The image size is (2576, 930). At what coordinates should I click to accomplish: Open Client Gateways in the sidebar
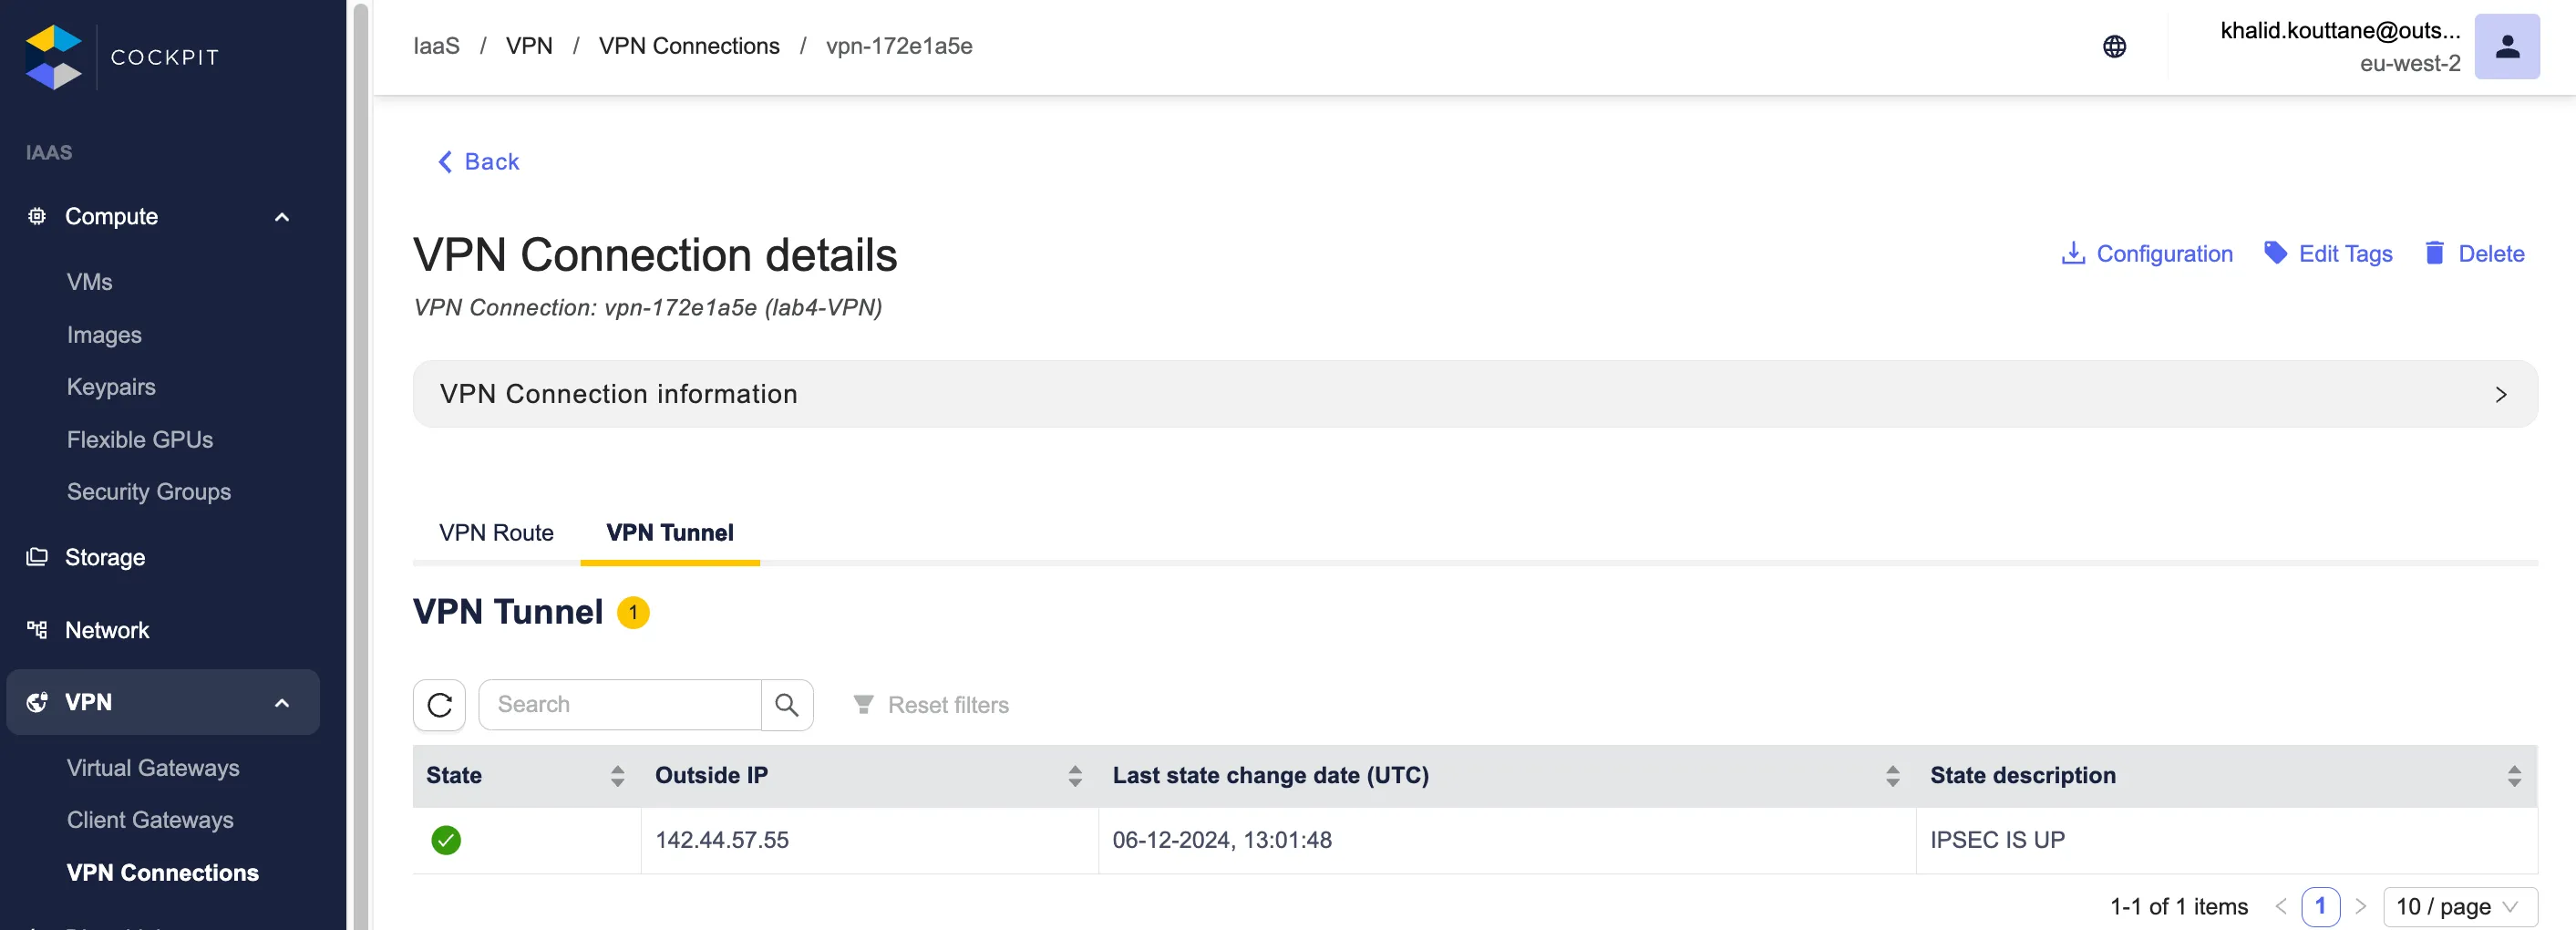click(x=150, y=820)
